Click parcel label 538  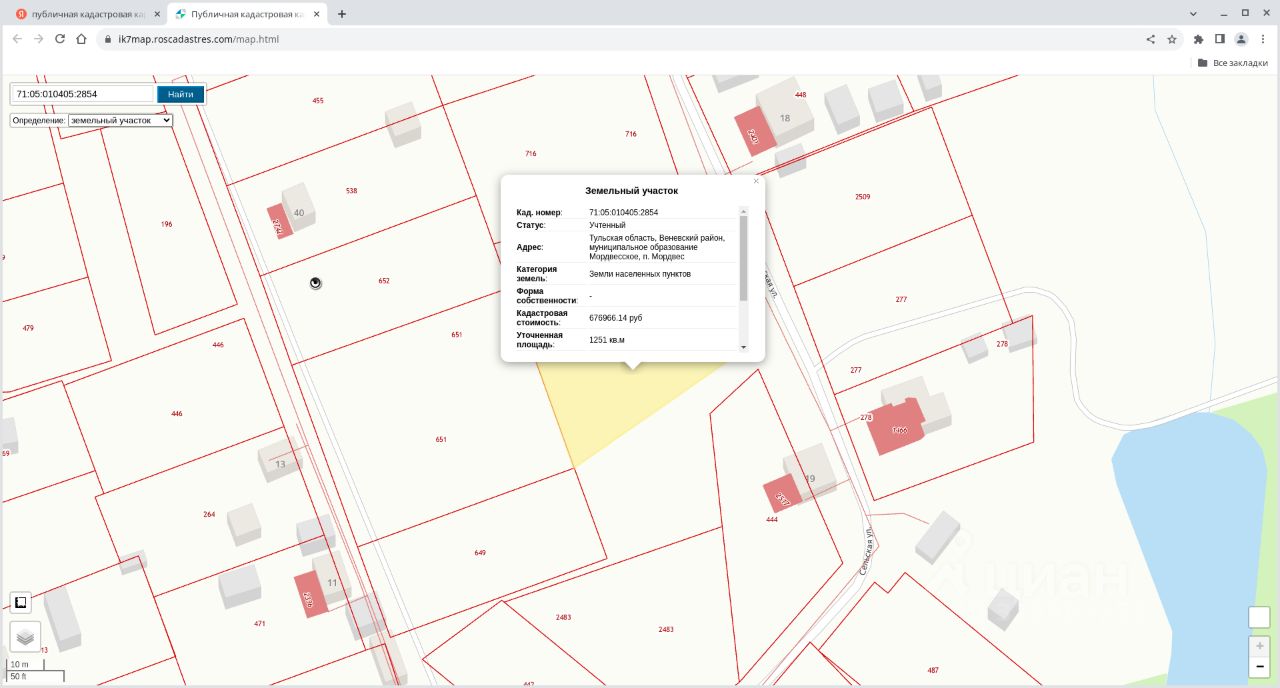[351, 190]
